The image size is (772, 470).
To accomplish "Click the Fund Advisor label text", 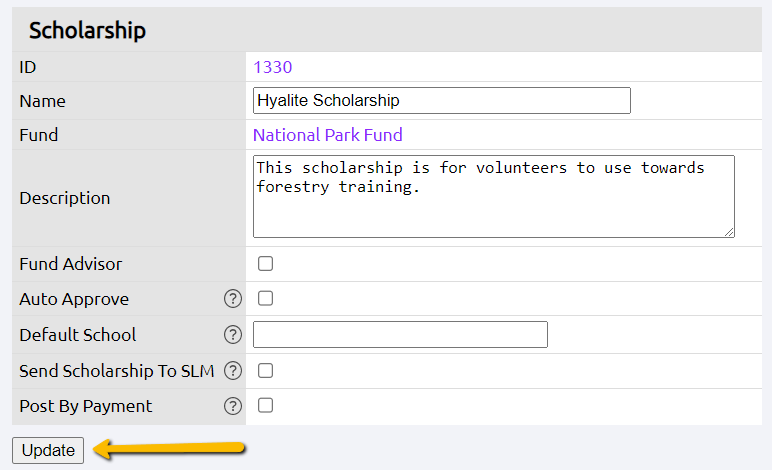I will [70, 264].
